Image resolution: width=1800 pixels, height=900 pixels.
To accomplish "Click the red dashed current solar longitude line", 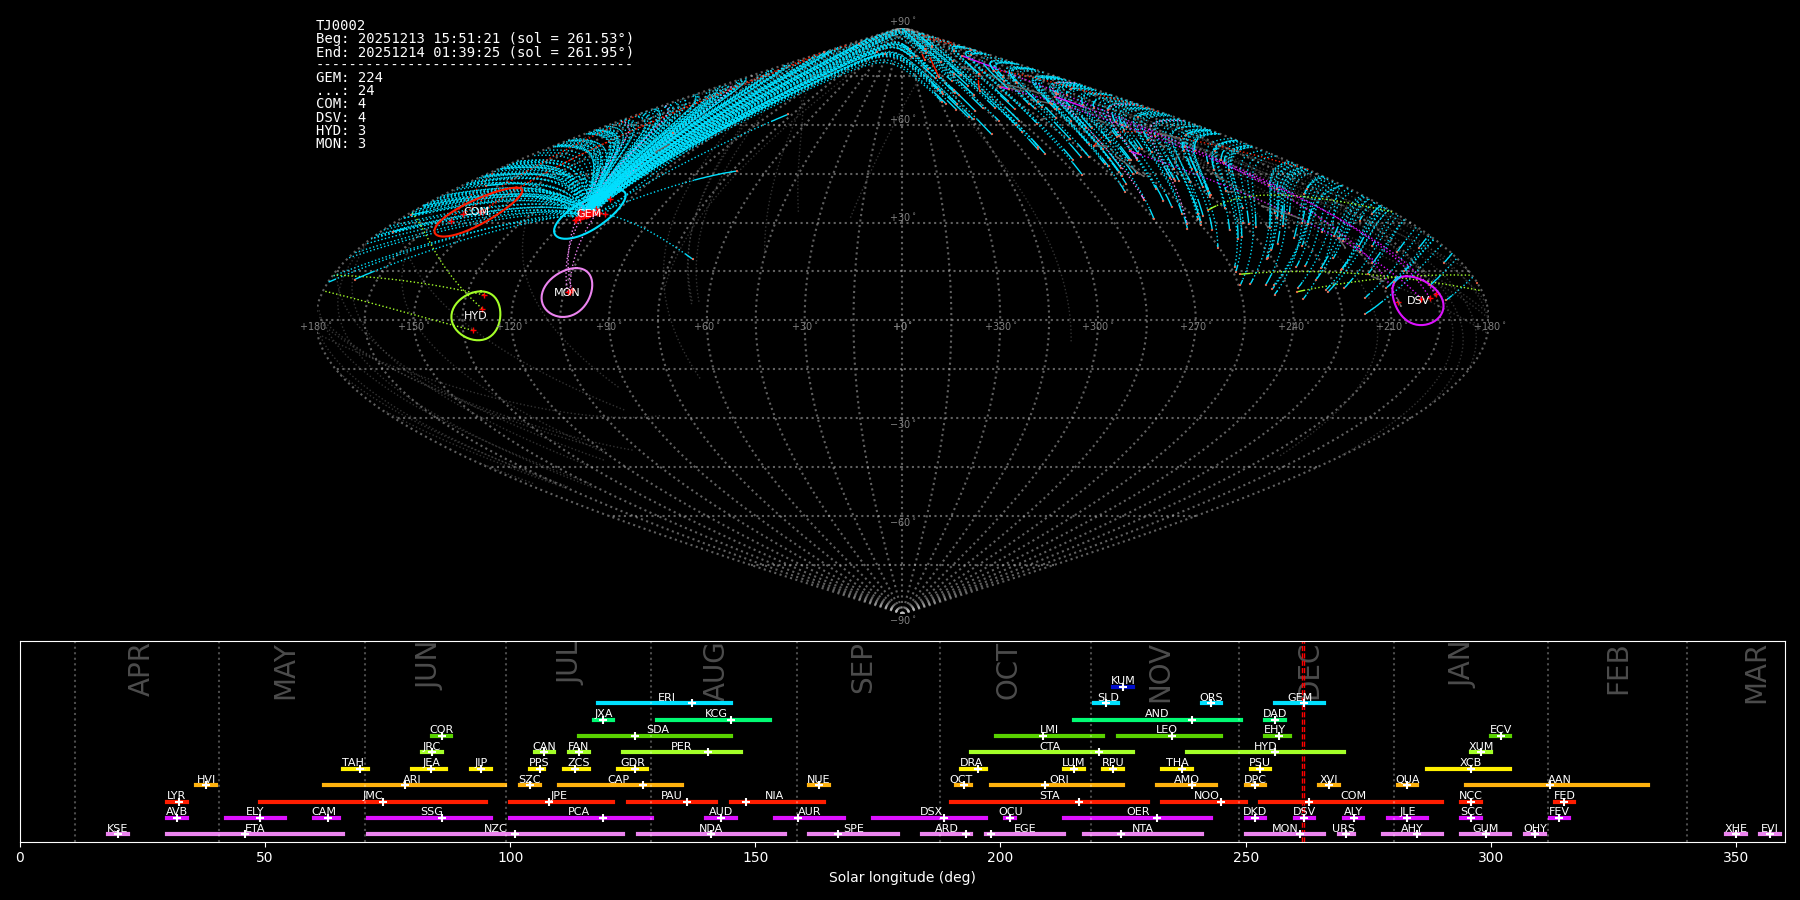I will click(x=1303, y=760).
